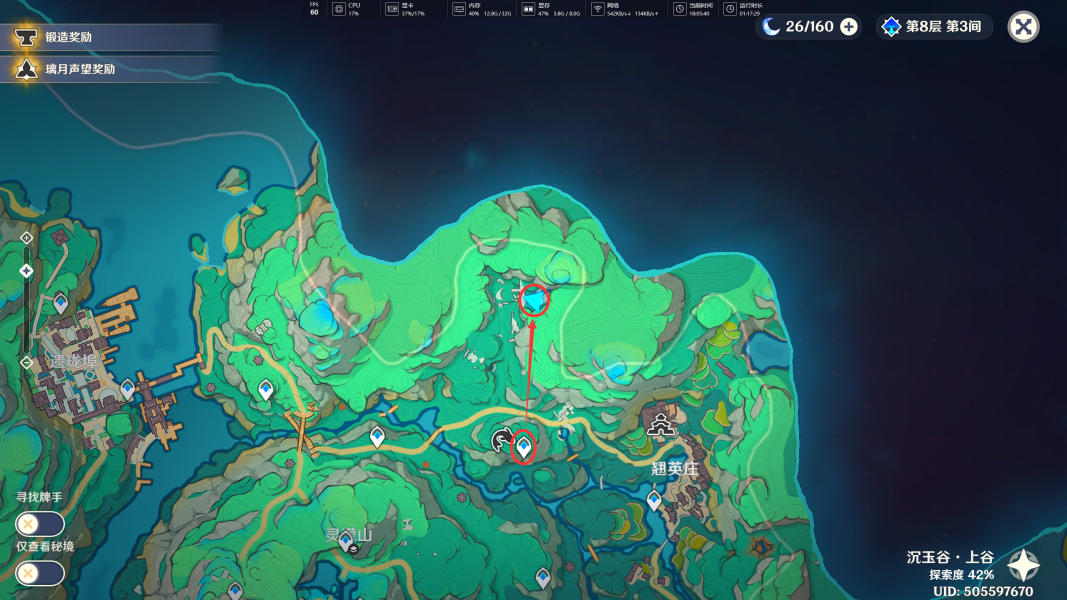Click the black swirl domain icon
This screenshot has height=600, width=1067.
tap(502, 440)
